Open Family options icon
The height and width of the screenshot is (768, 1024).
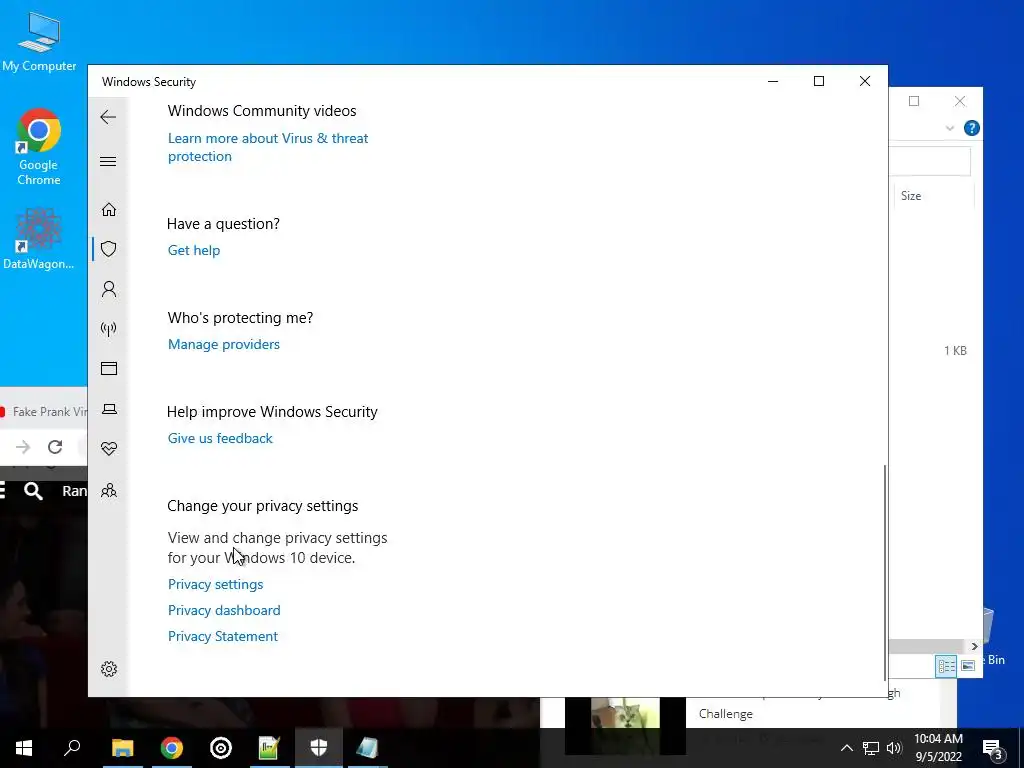pos(109,490)
